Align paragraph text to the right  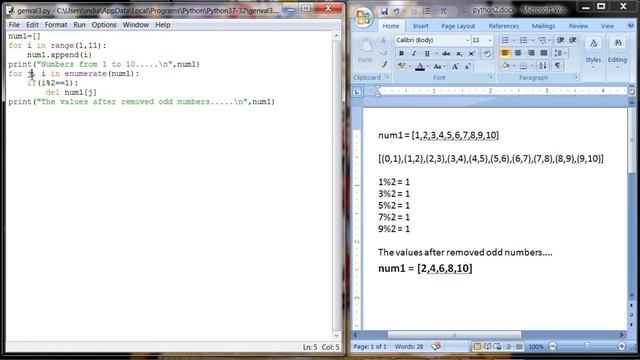point(531,53)
